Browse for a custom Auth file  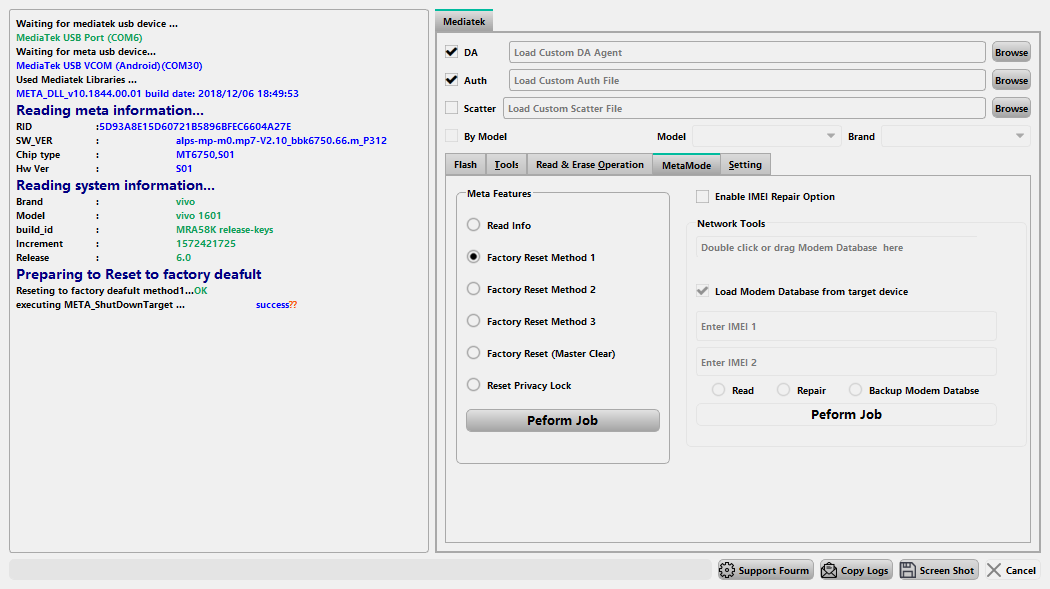[1011, 80]
